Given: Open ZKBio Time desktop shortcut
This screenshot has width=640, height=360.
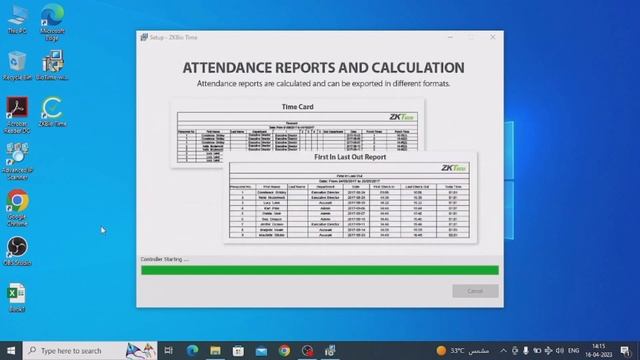Looking at the screenshot, I should click(52, 112).
